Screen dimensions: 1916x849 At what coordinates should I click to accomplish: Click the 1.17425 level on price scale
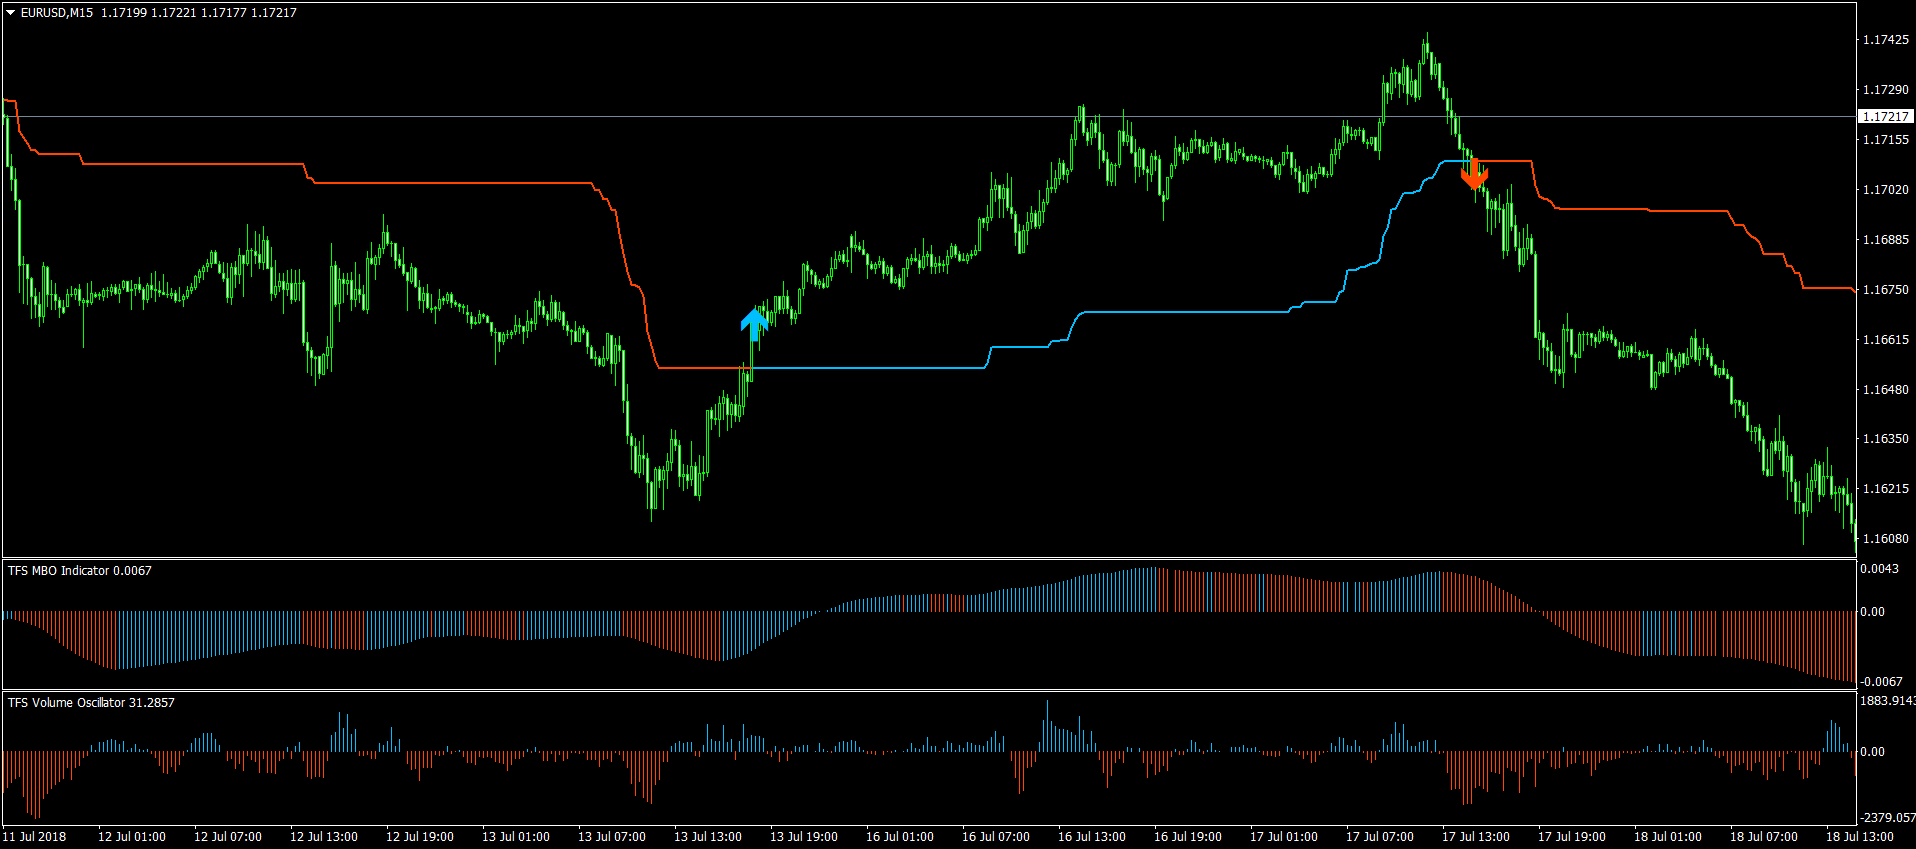1885,40
